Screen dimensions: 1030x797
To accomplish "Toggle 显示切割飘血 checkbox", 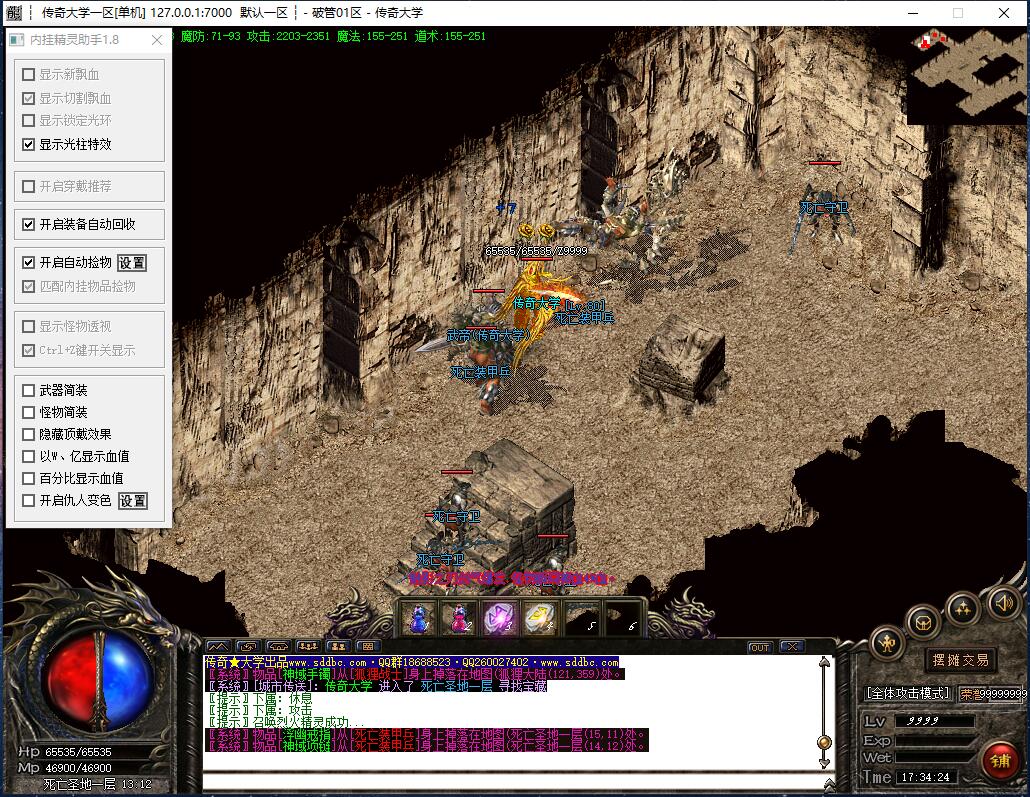I will pos(28,99).
